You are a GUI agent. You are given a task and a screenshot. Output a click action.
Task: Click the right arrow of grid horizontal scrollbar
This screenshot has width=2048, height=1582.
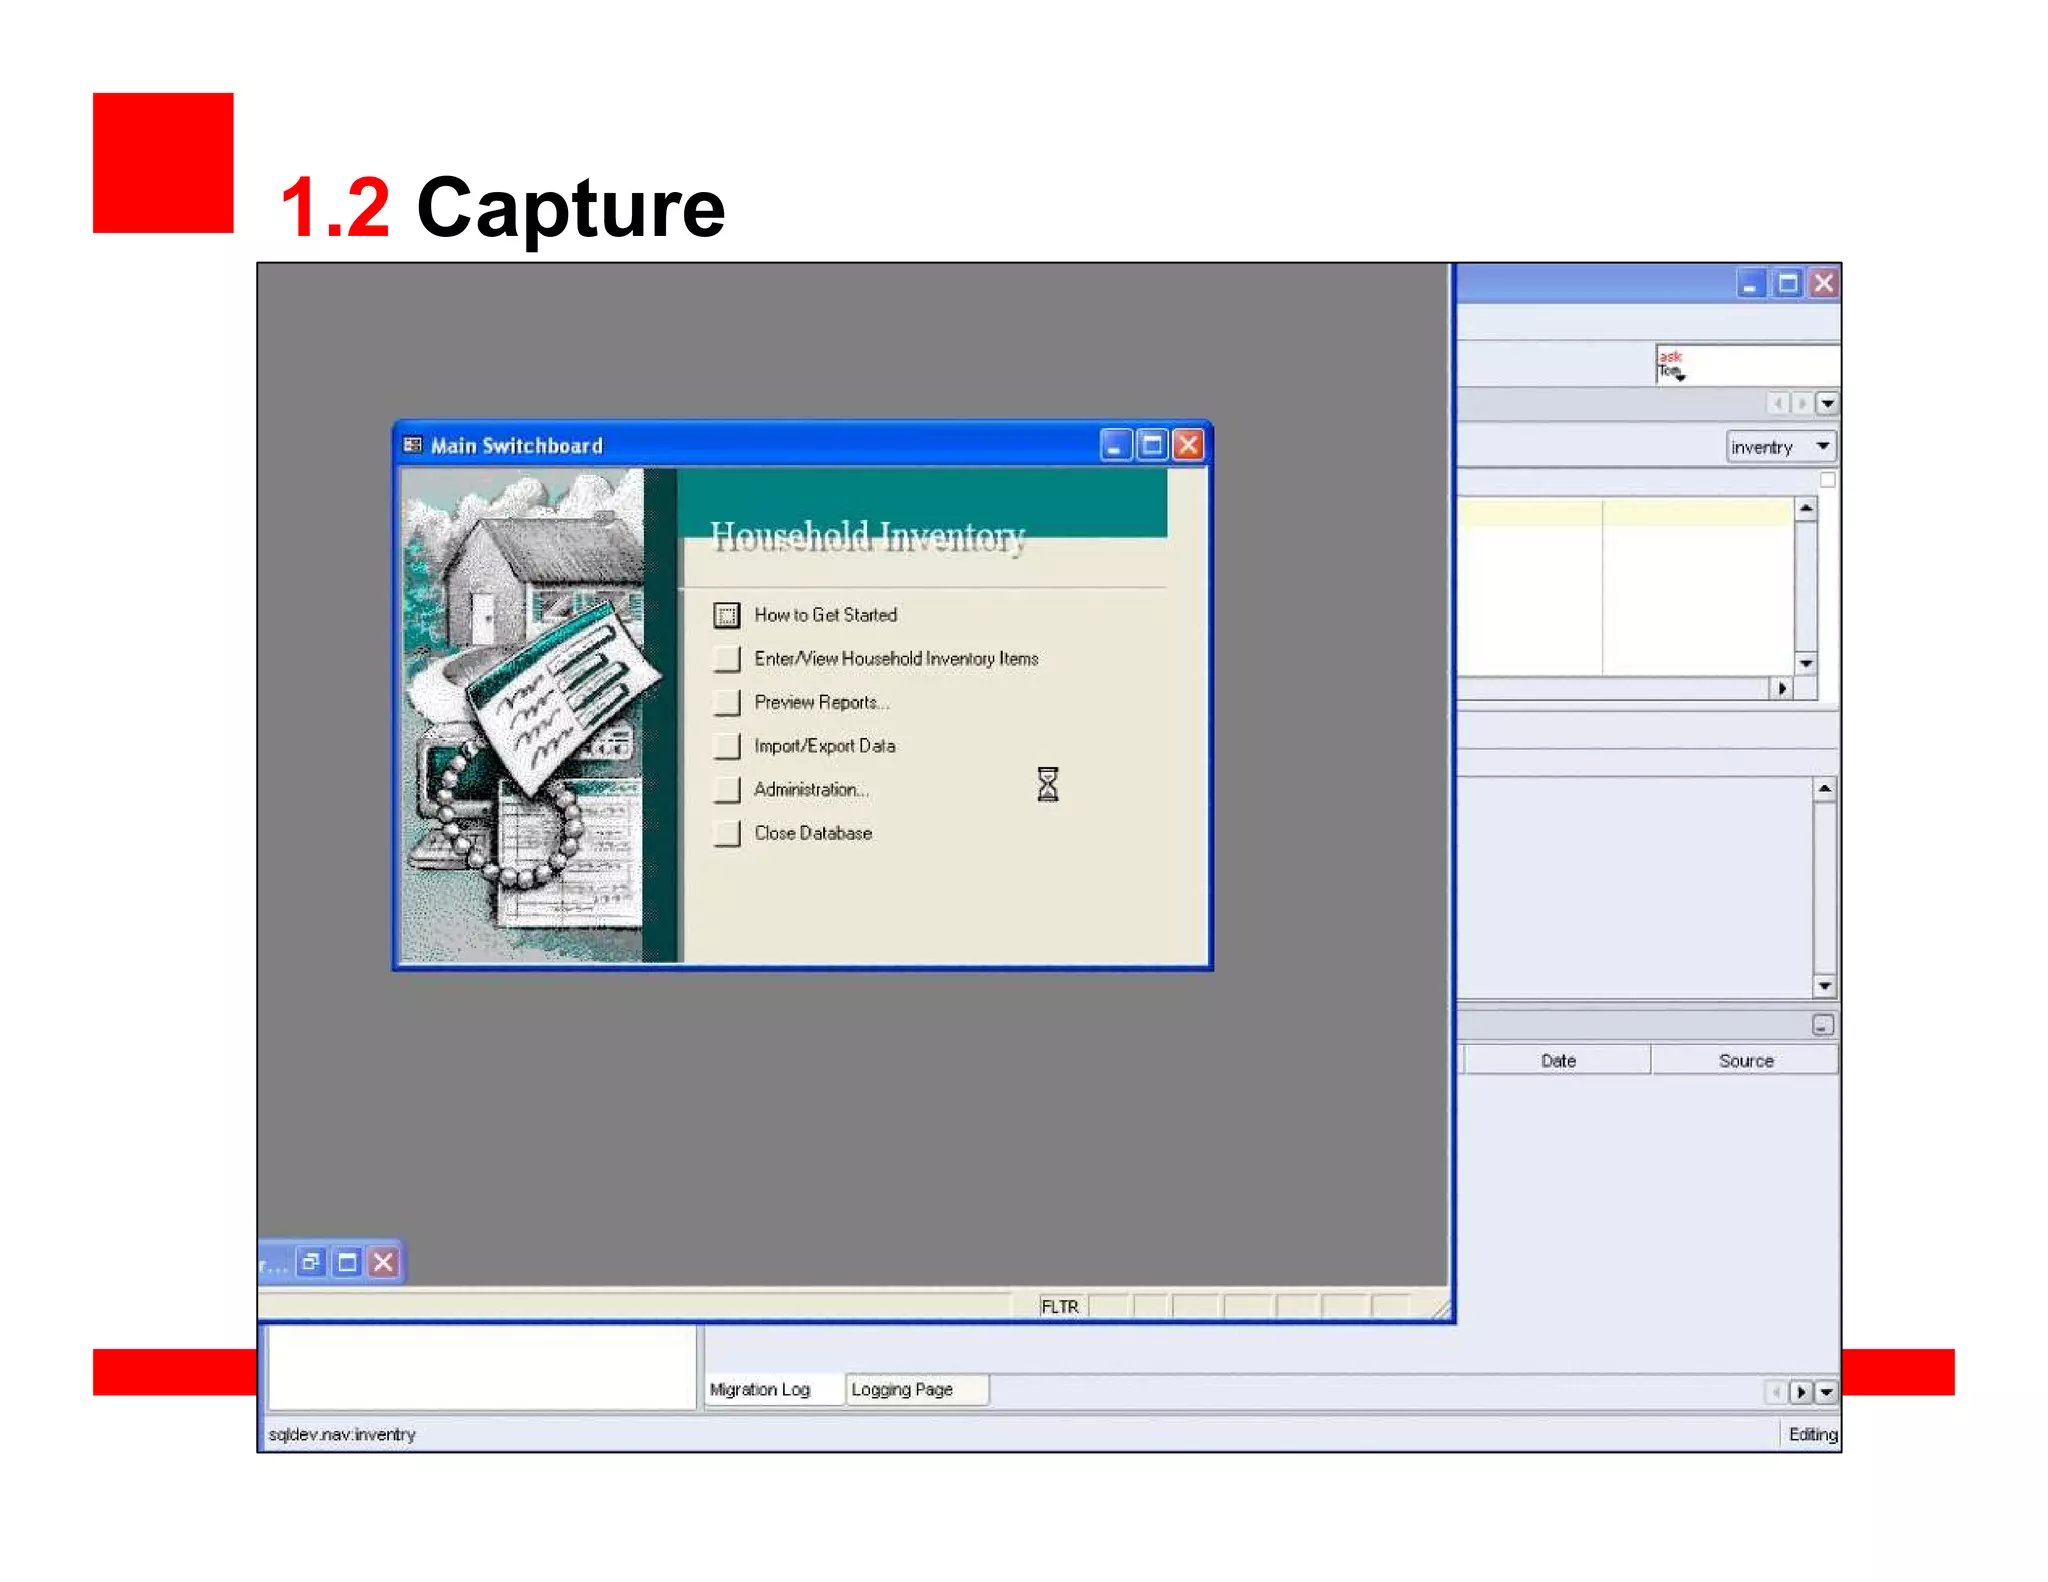coord(1782,689)
